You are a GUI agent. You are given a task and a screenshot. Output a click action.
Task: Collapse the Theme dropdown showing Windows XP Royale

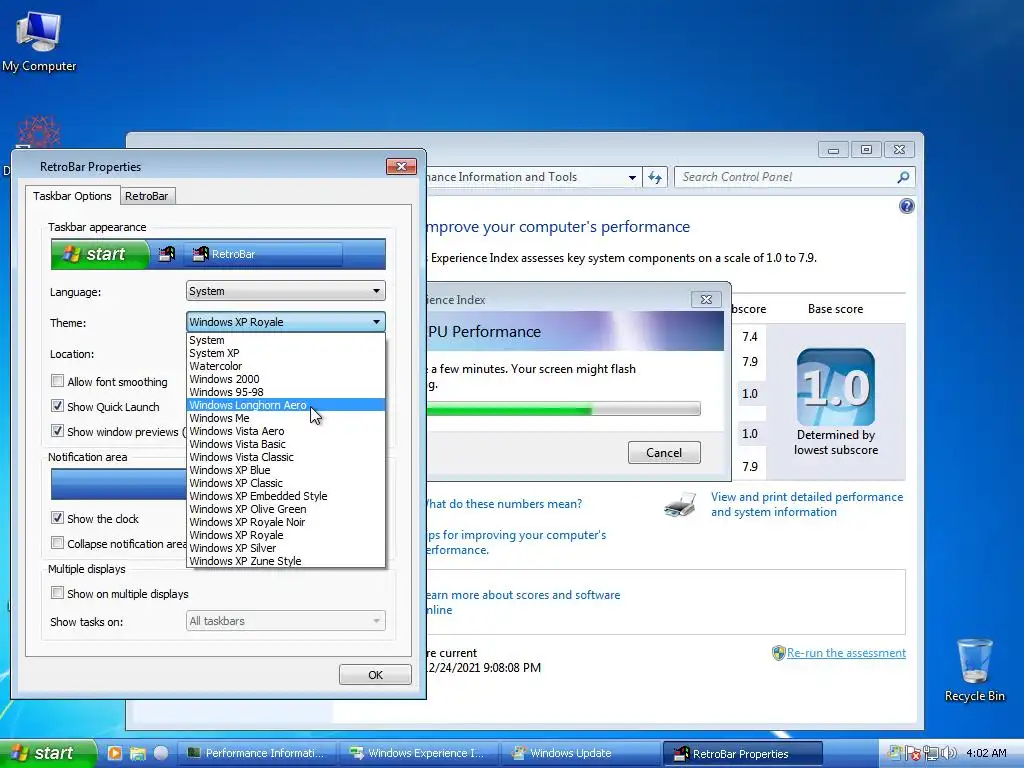point(285,322)
